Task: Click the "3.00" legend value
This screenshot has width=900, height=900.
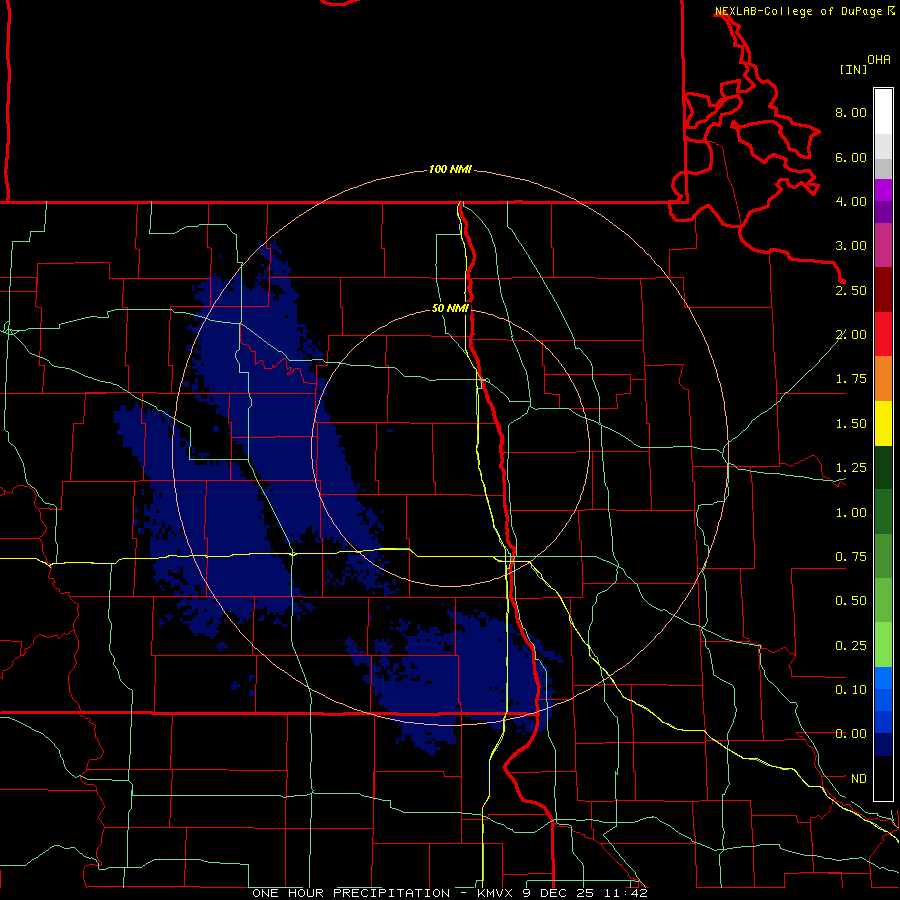Action: tap(851, 246)
